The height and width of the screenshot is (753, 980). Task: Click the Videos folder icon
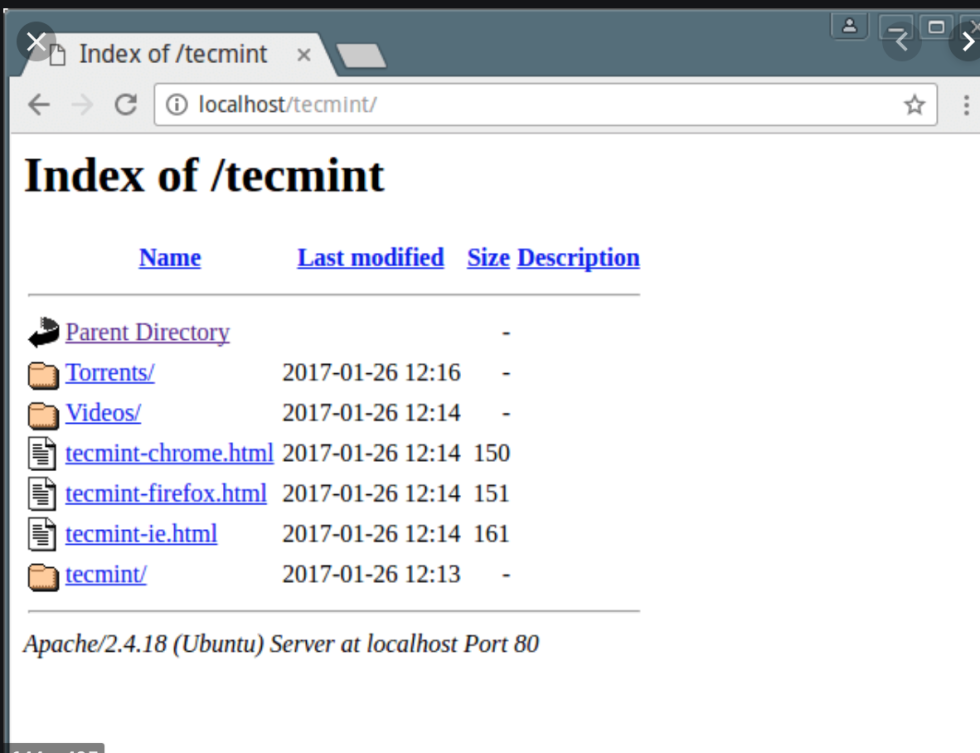(43, 414)
